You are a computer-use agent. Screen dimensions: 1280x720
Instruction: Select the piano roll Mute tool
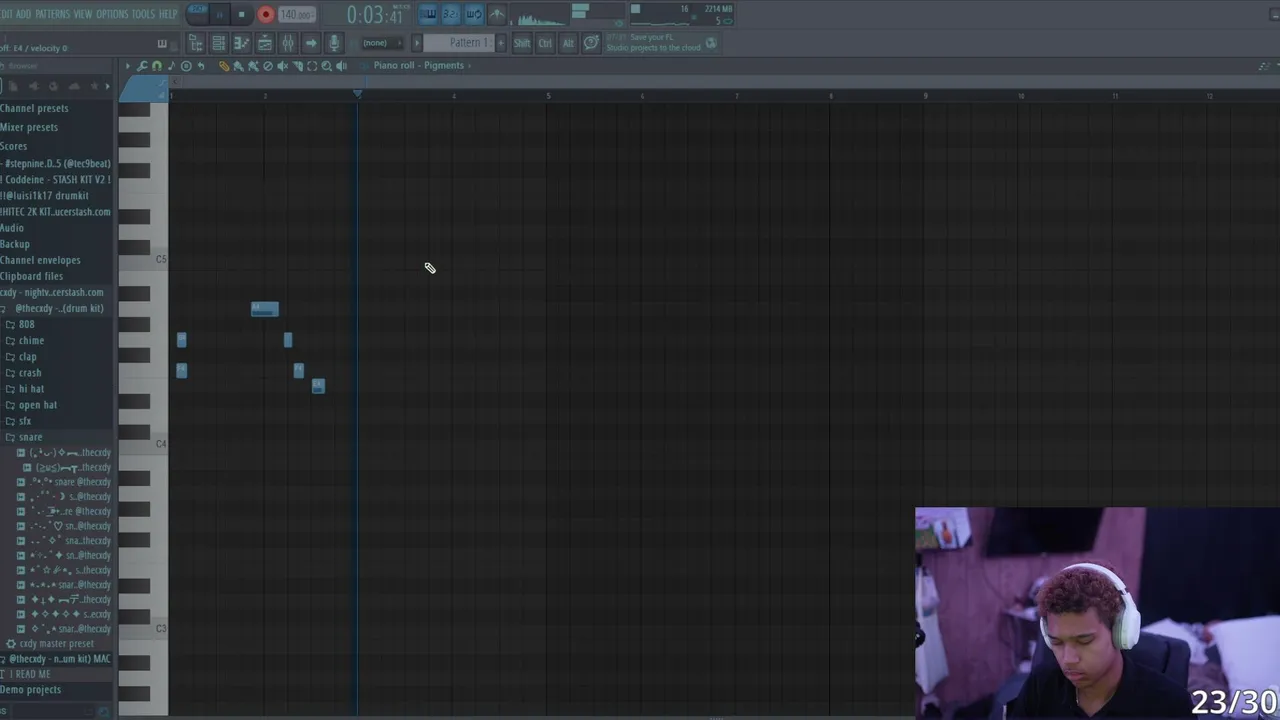point(282,66)
